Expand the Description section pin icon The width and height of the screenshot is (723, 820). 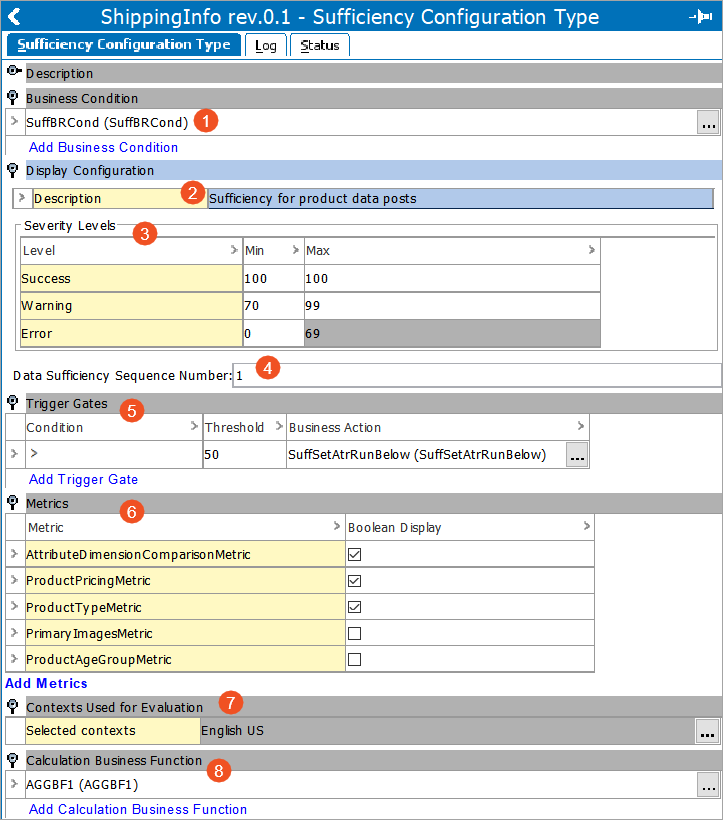14,70
